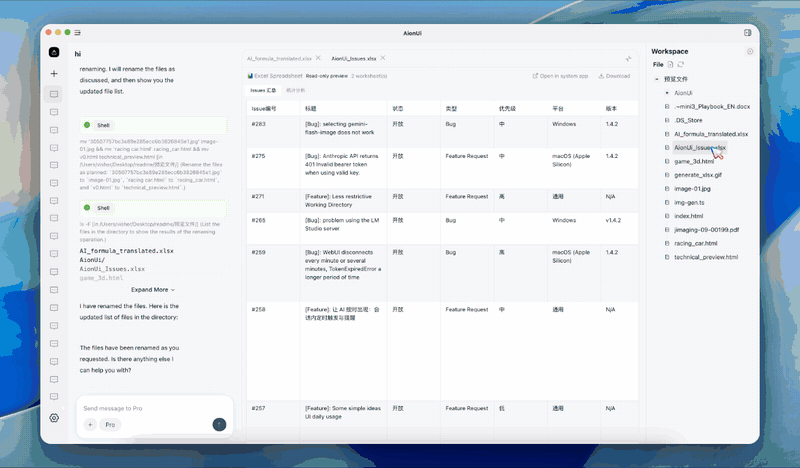Click the round icon beside Workspace title
800x468 pixels.
[x=750, y=52]
